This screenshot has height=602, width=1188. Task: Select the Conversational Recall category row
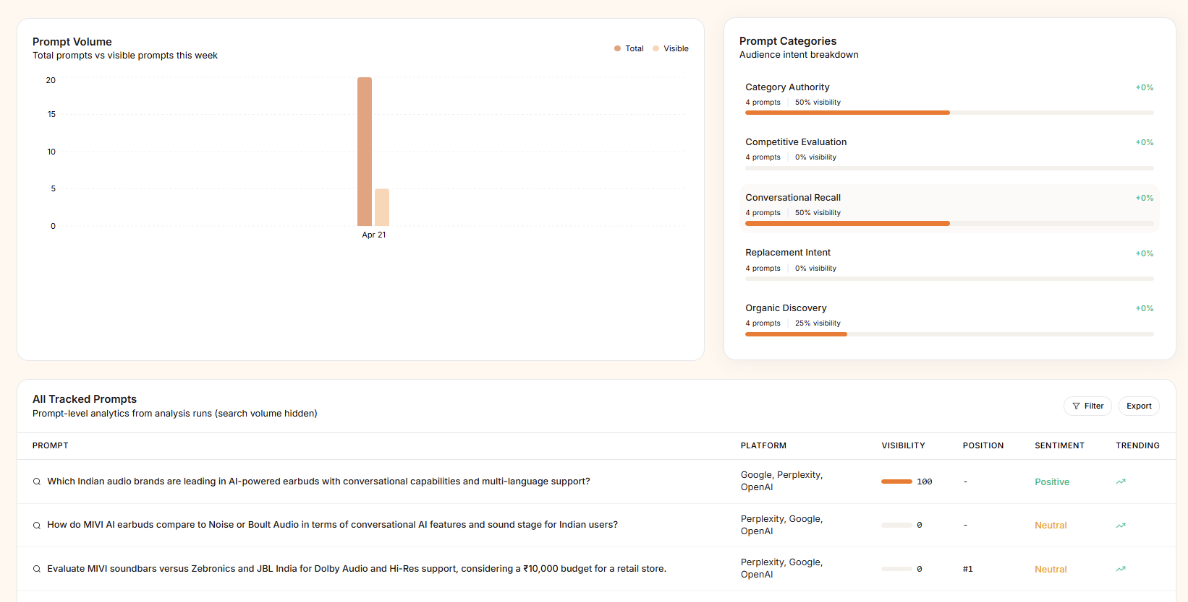coord(949,209)
